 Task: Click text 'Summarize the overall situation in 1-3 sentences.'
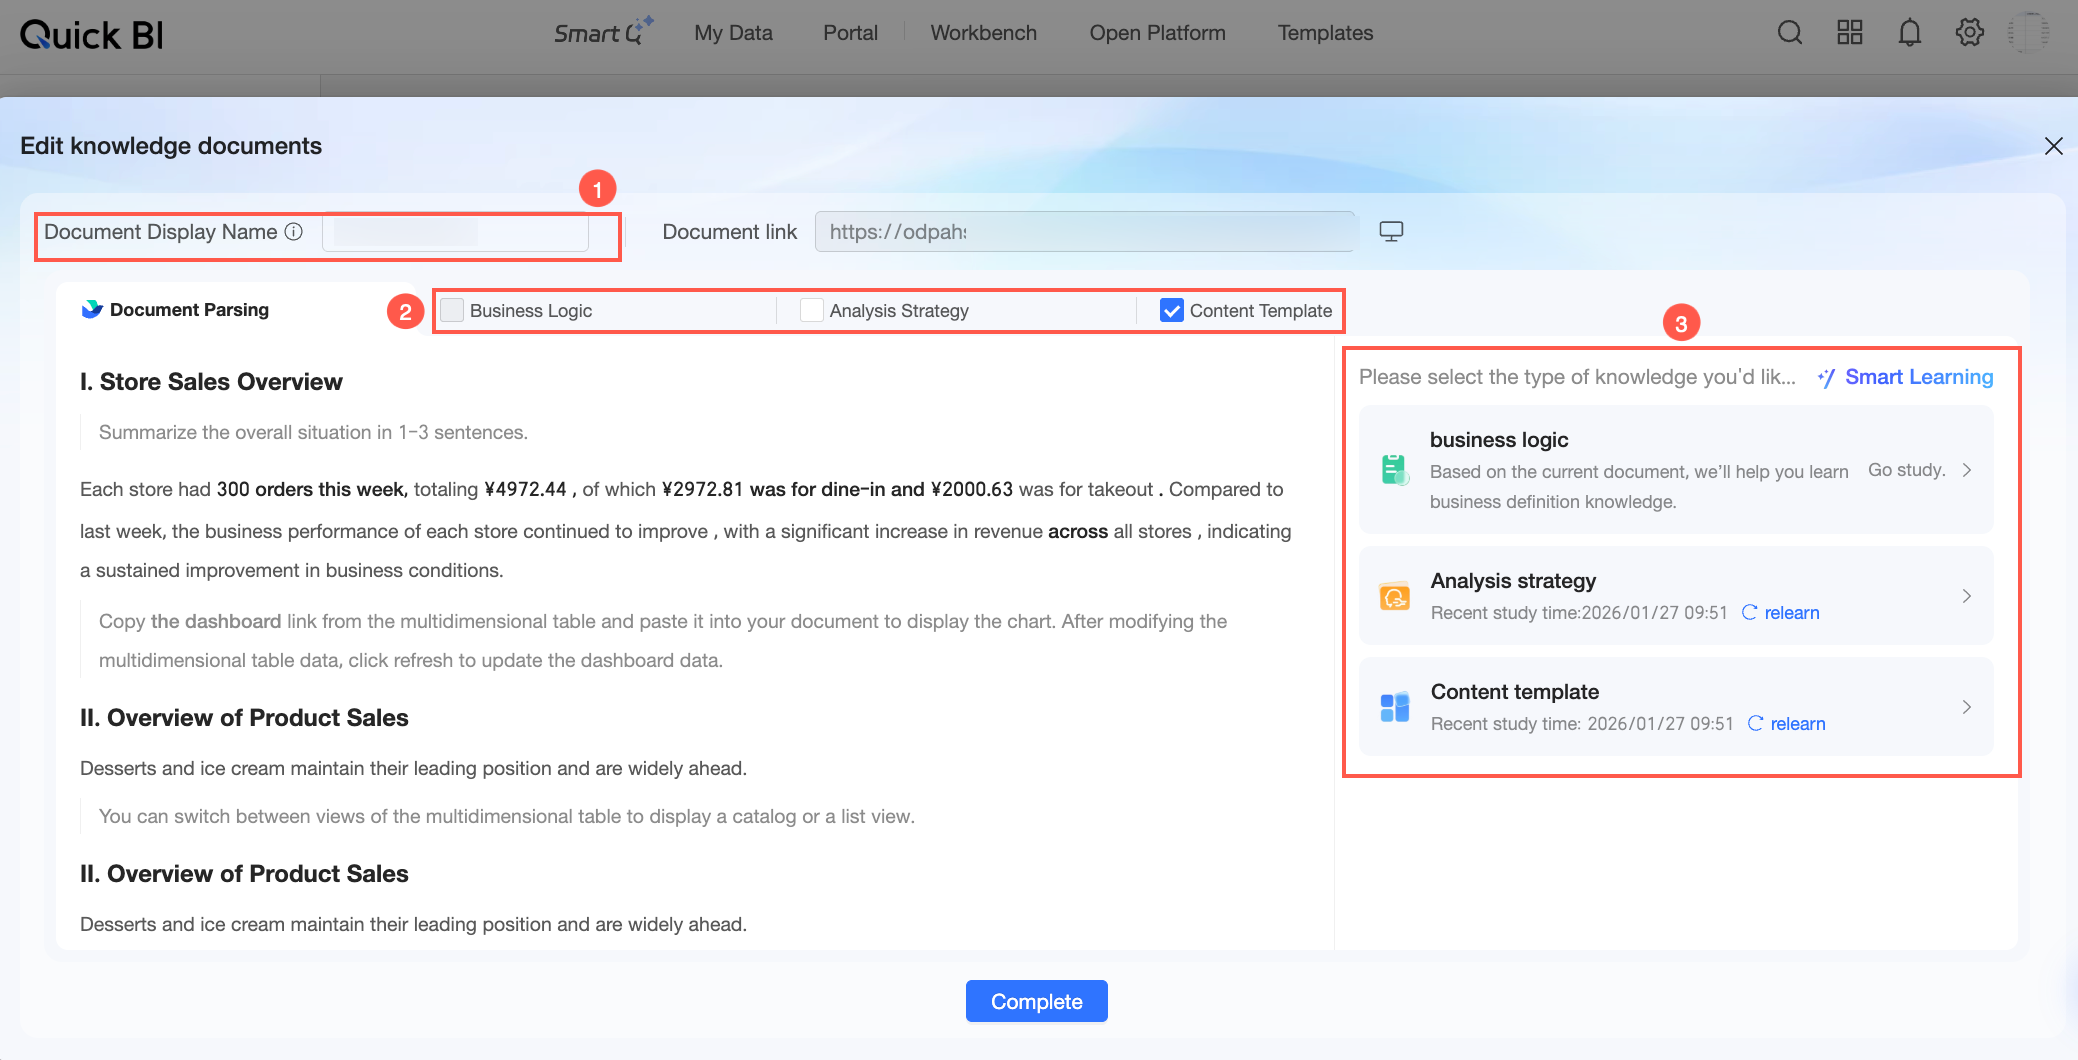point(313,432)
